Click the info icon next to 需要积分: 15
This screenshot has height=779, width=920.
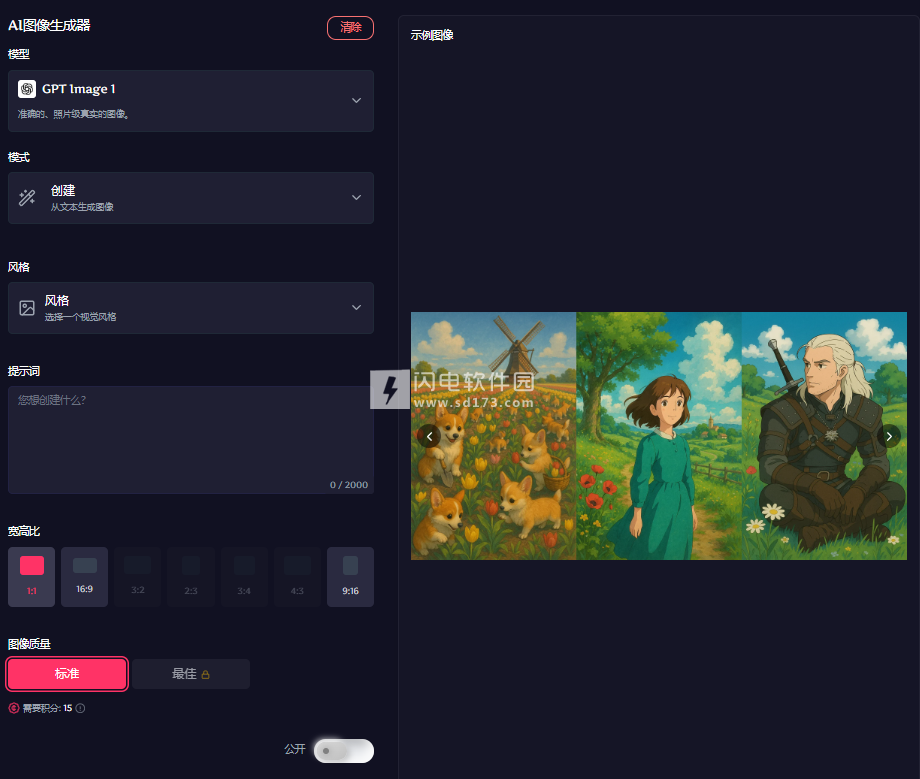tap(80, 708)
